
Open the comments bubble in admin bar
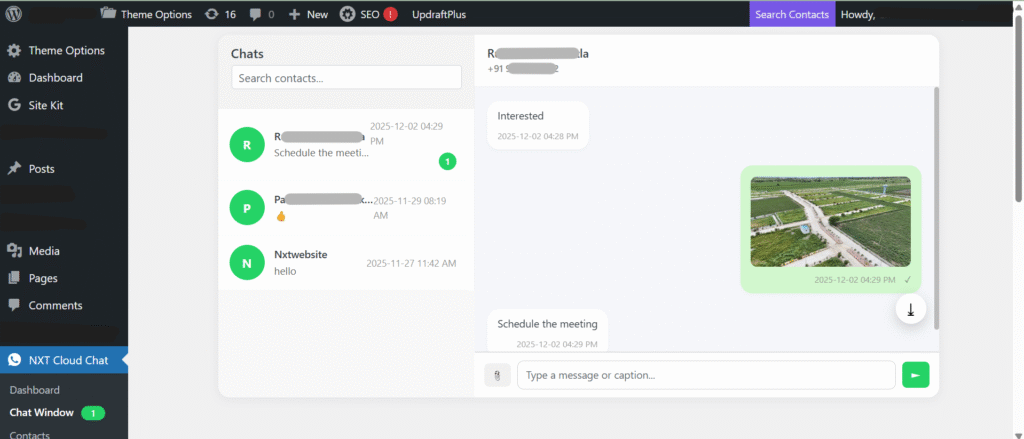click(261, 14)
